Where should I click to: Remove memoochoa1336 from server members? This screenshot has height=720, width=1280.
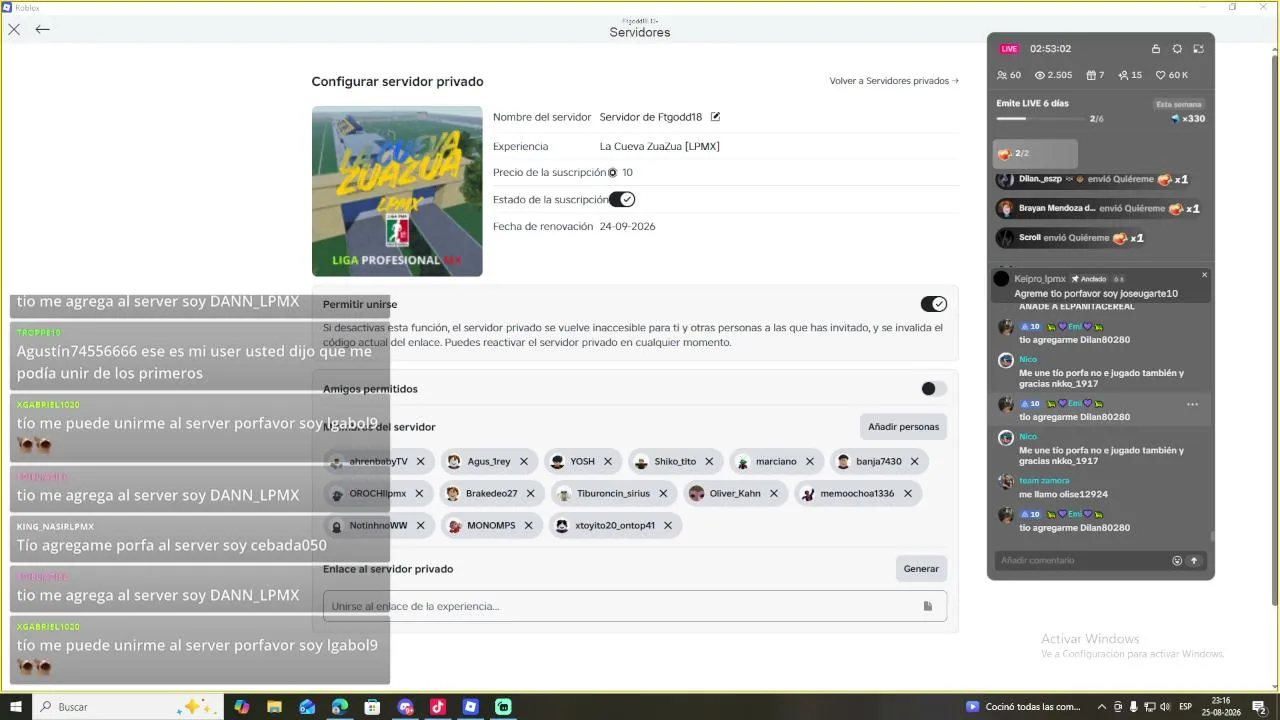907,493
